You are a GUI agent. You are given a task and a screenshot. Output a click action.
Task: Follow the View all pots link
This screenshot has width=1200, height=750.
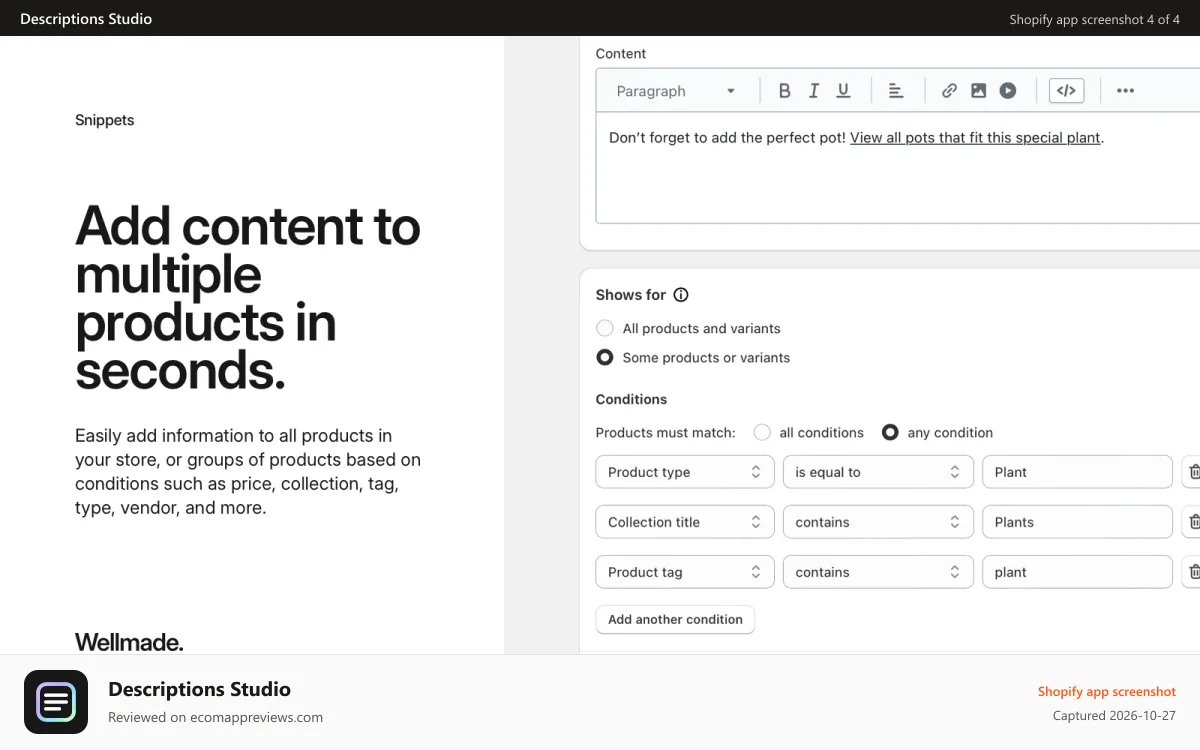tap(975, 138)
